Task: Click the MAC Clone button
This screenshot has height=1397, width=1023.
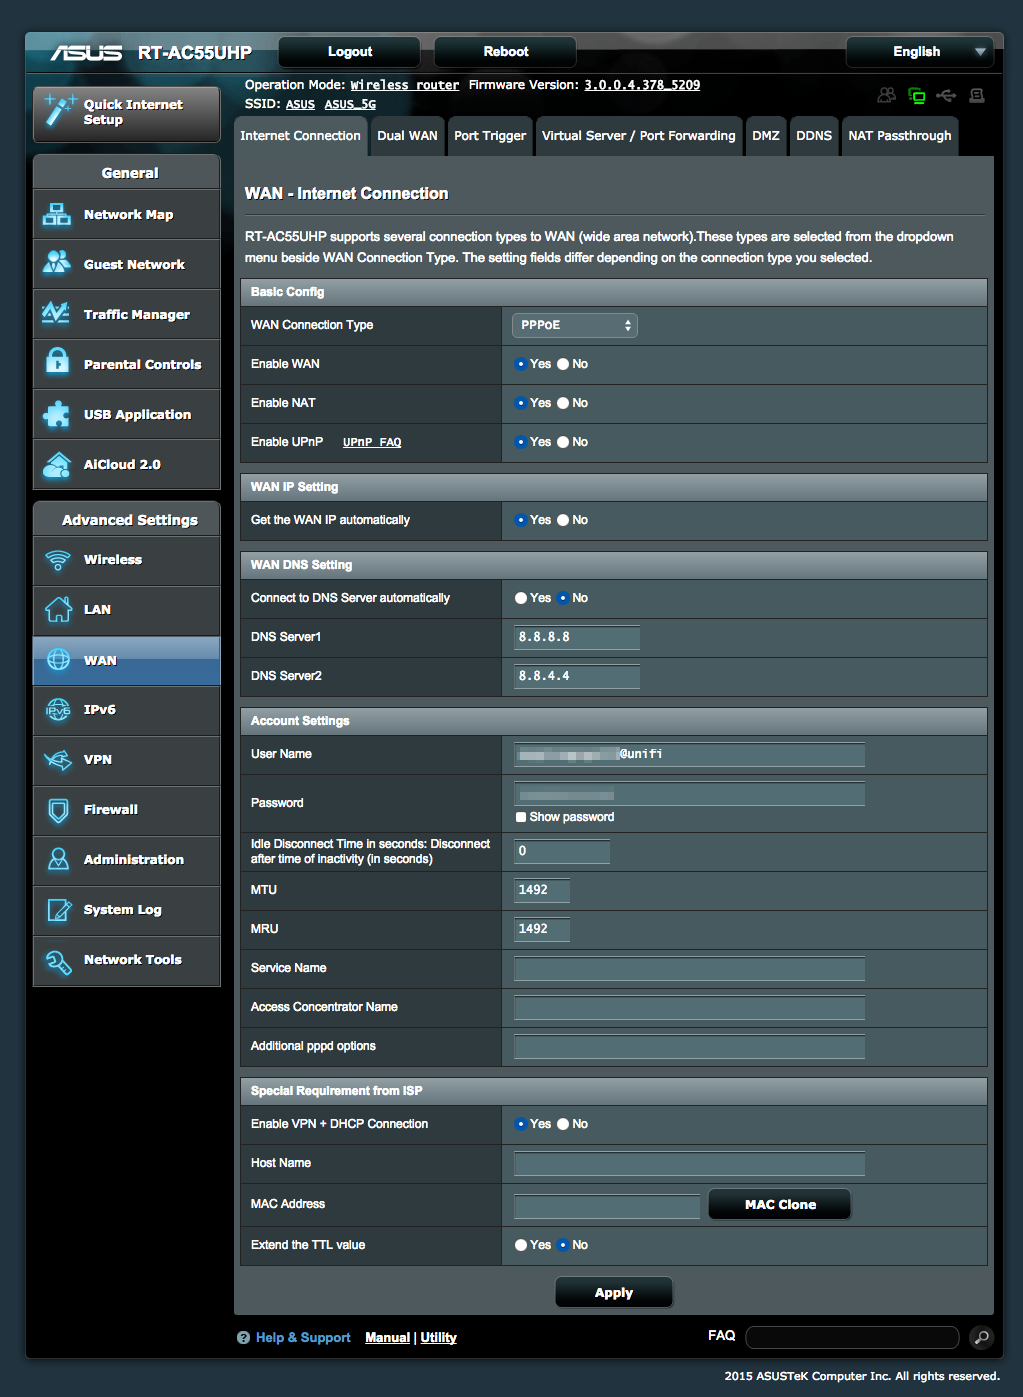Action: [x=779, y=1204]
